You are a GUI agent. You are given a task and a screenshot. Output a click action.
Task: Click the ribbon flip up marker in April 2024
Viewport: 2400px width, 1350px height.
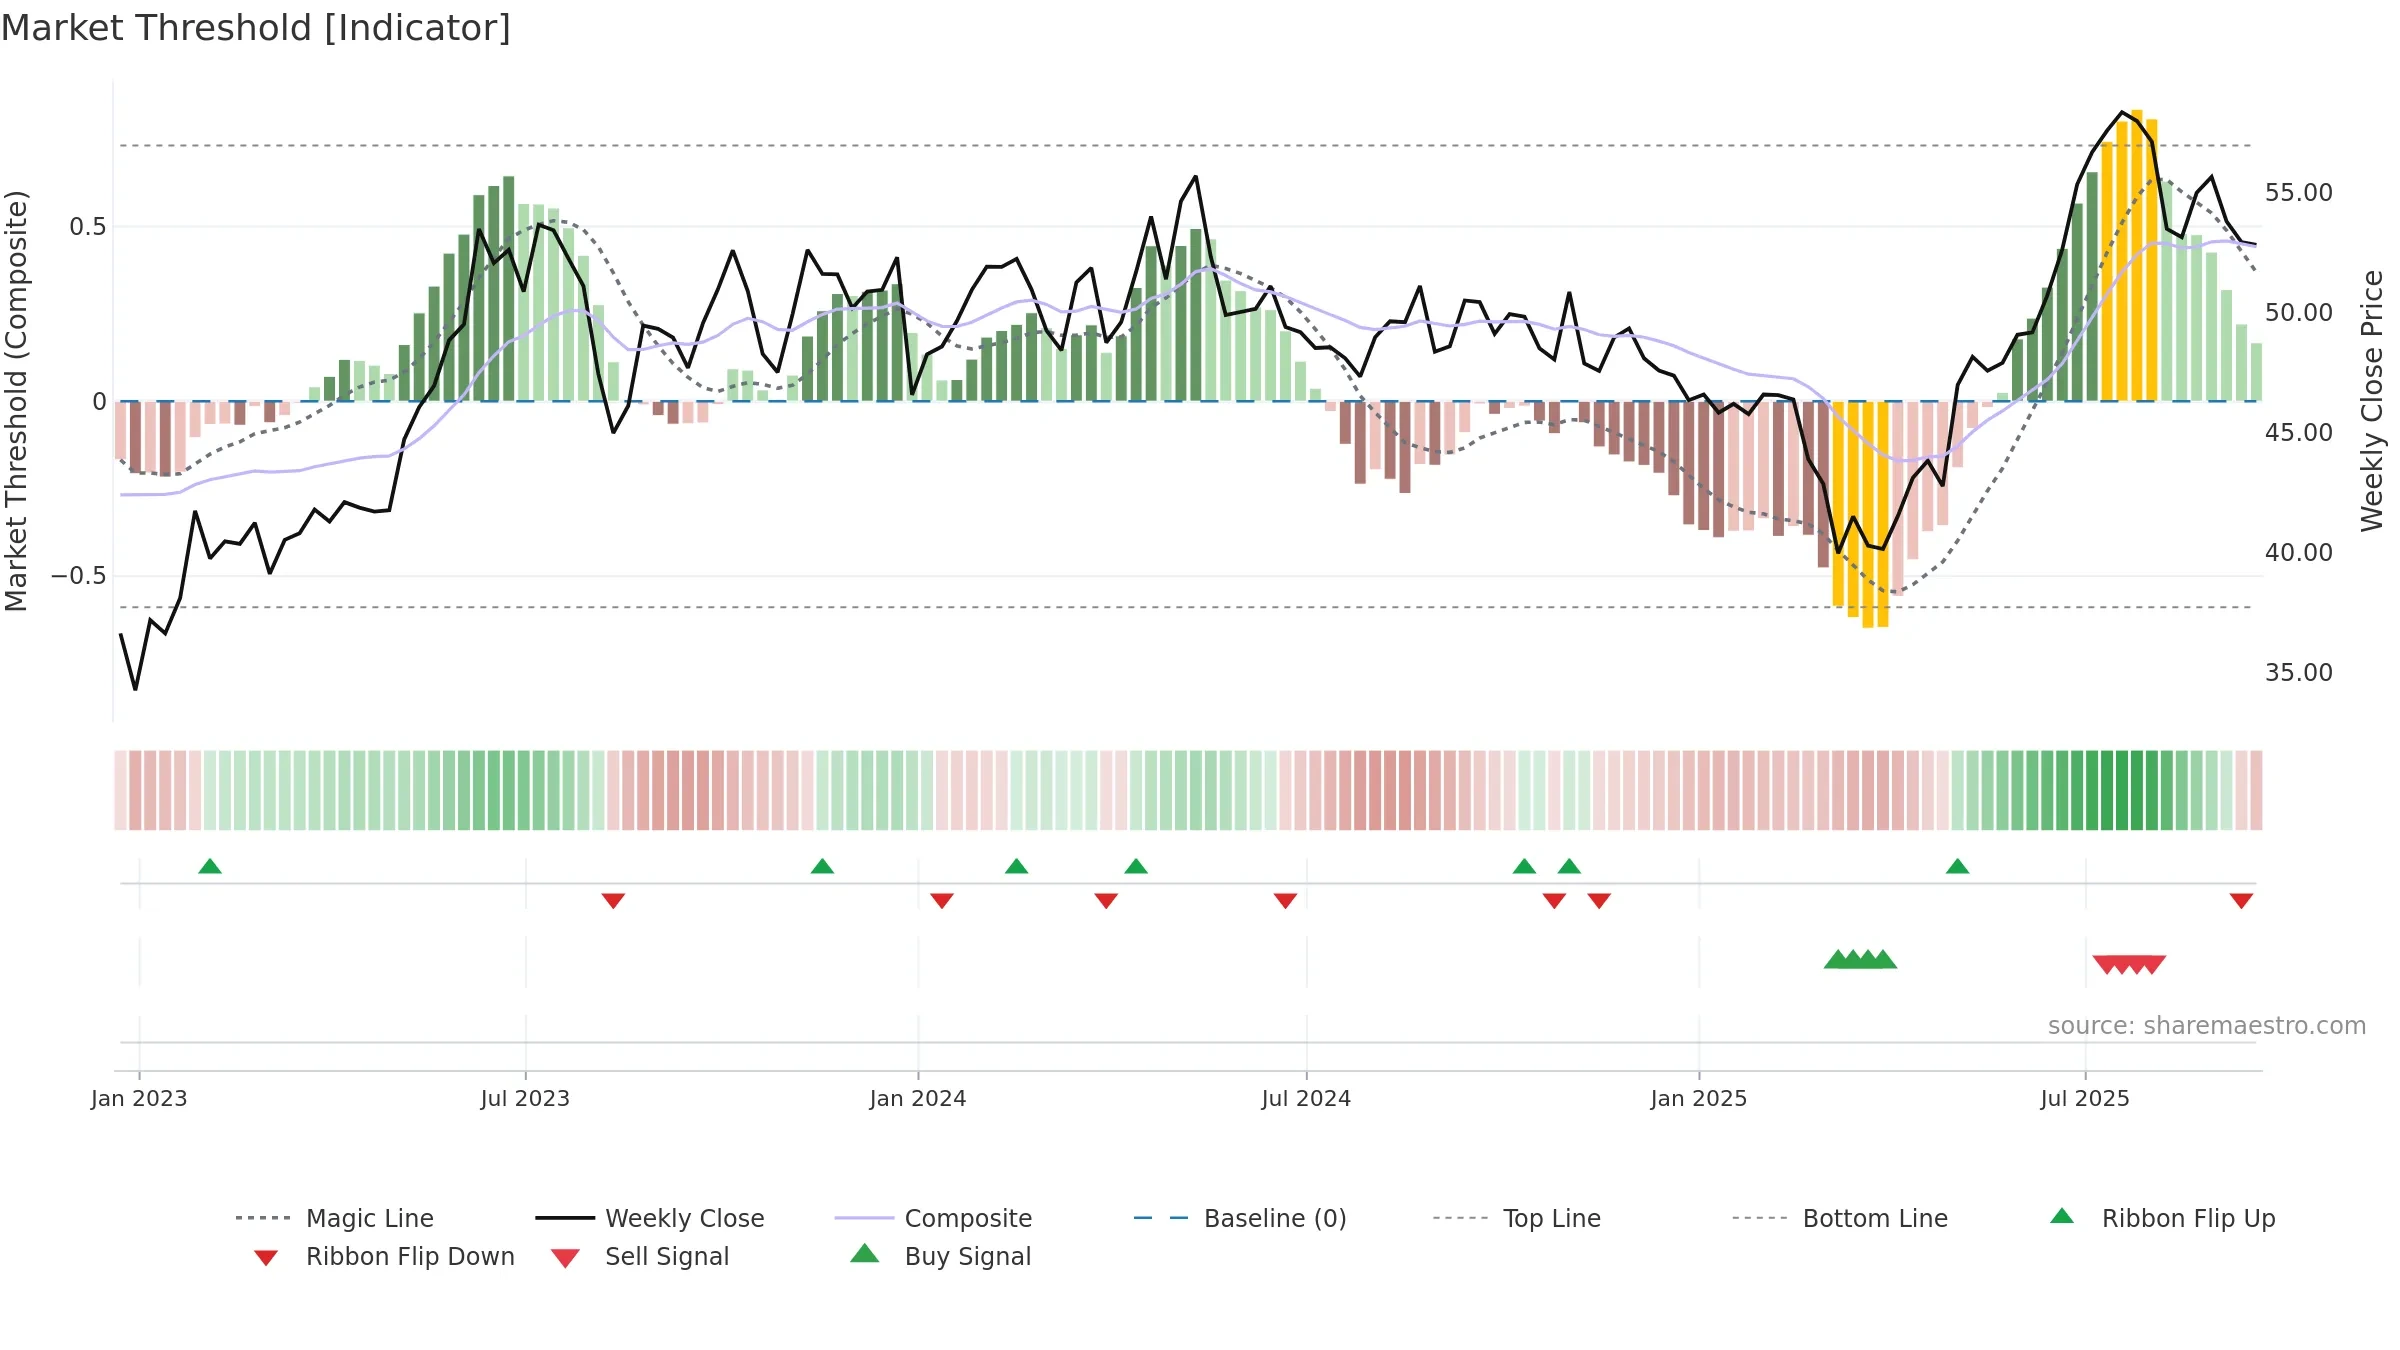[x=1136, y=866]
